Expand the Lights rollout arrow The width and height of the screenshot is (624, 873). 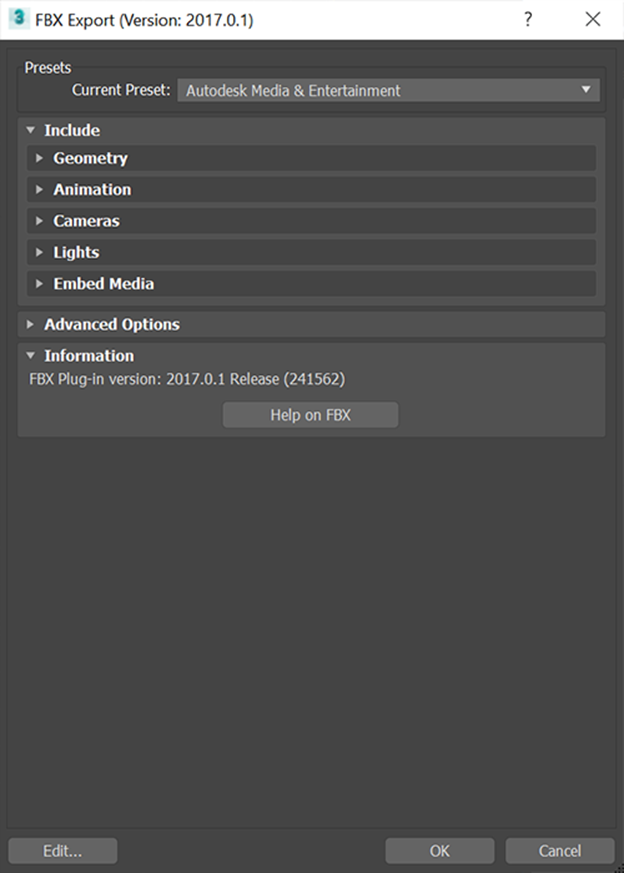(x=39, y=252)
